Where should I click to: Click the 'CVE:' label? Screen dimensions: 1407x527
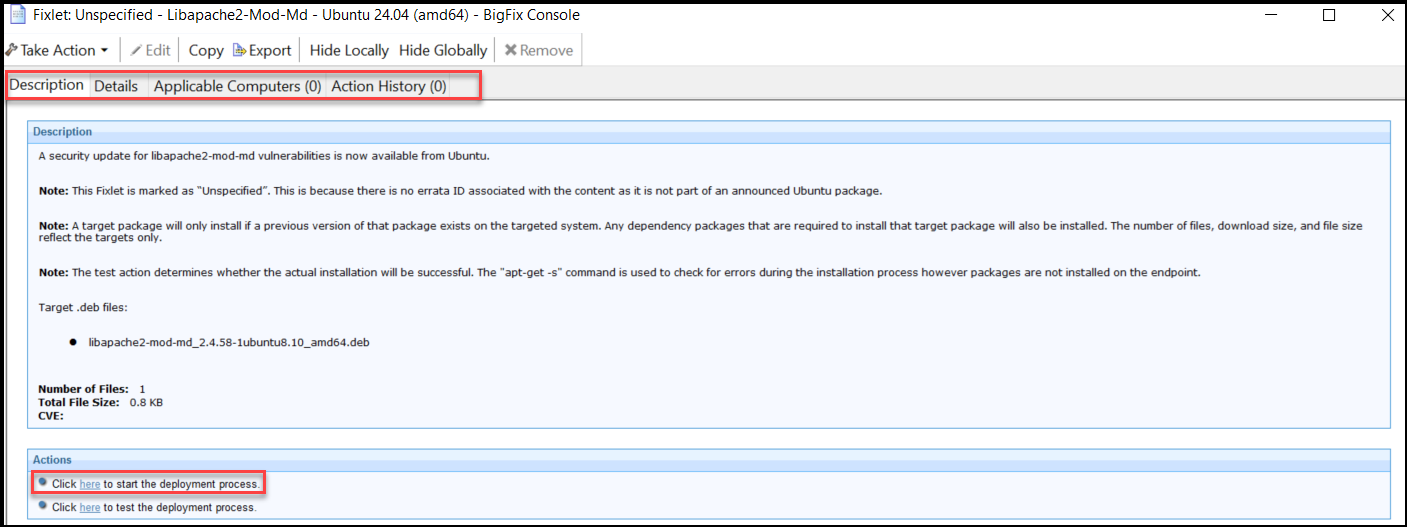coord(51,415)
